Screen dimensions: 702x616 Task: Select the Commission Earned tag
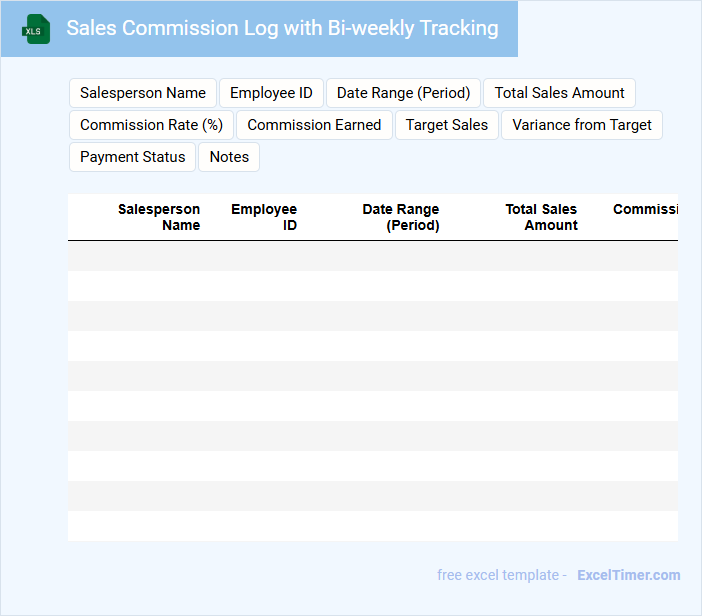[x=314, y=125]
